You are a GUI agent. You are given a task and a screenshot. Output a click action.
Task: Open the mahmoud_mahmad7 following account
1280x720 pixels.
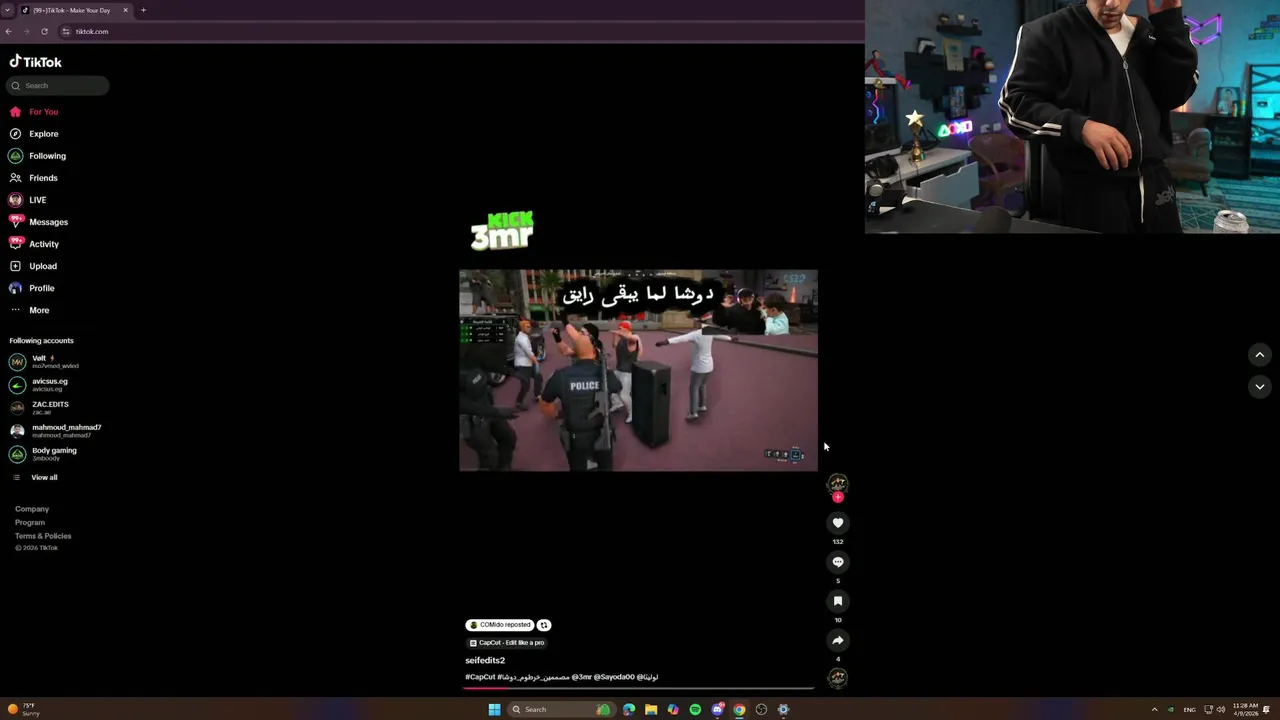coord(55,431)
